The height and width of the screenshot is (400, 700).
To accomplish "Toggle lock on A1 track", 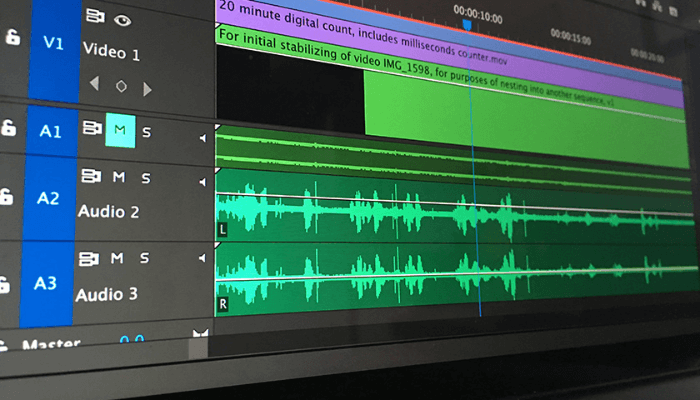I will (x=8, y=128).
